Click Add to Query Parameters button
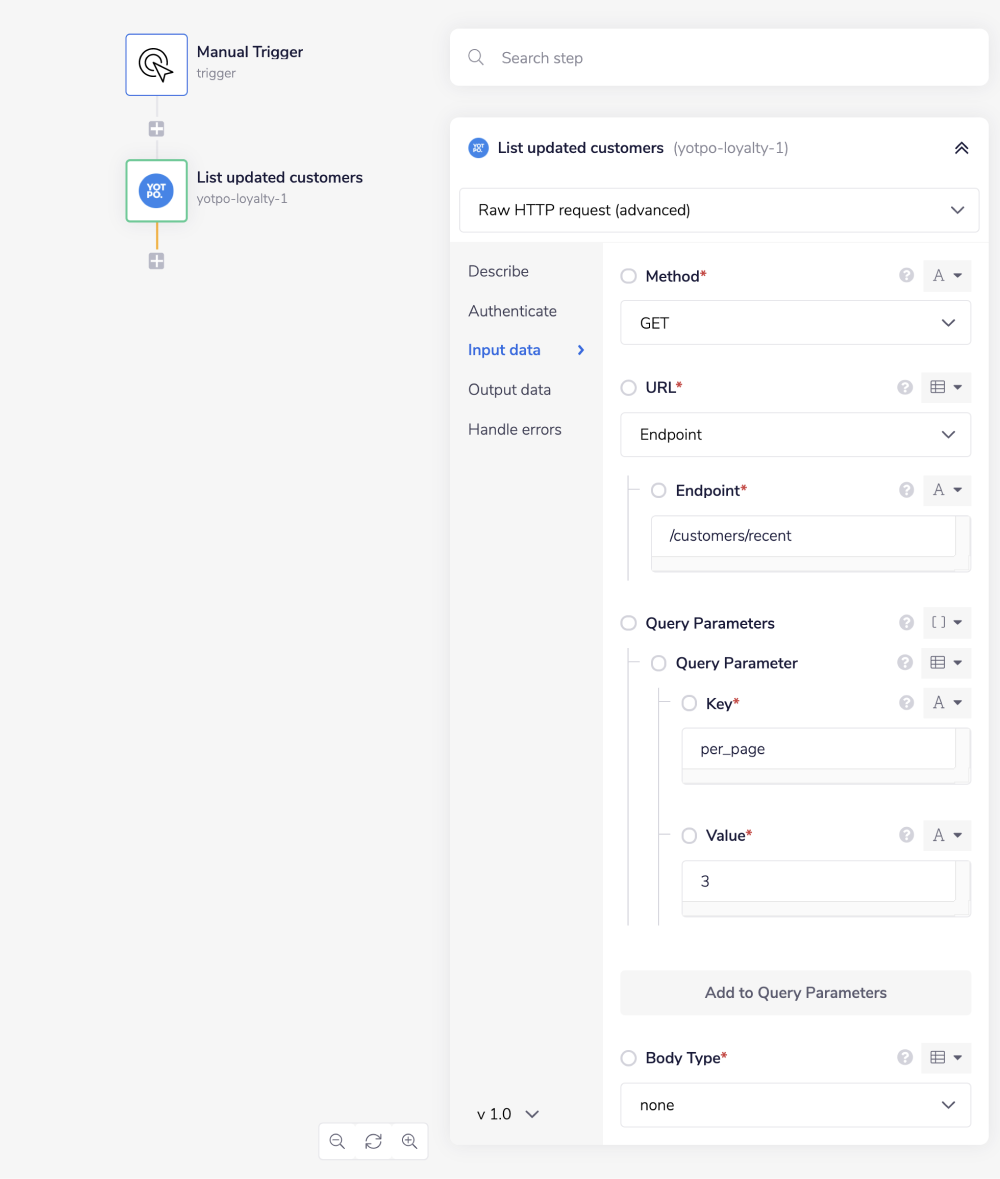 (x=795, y=993)
